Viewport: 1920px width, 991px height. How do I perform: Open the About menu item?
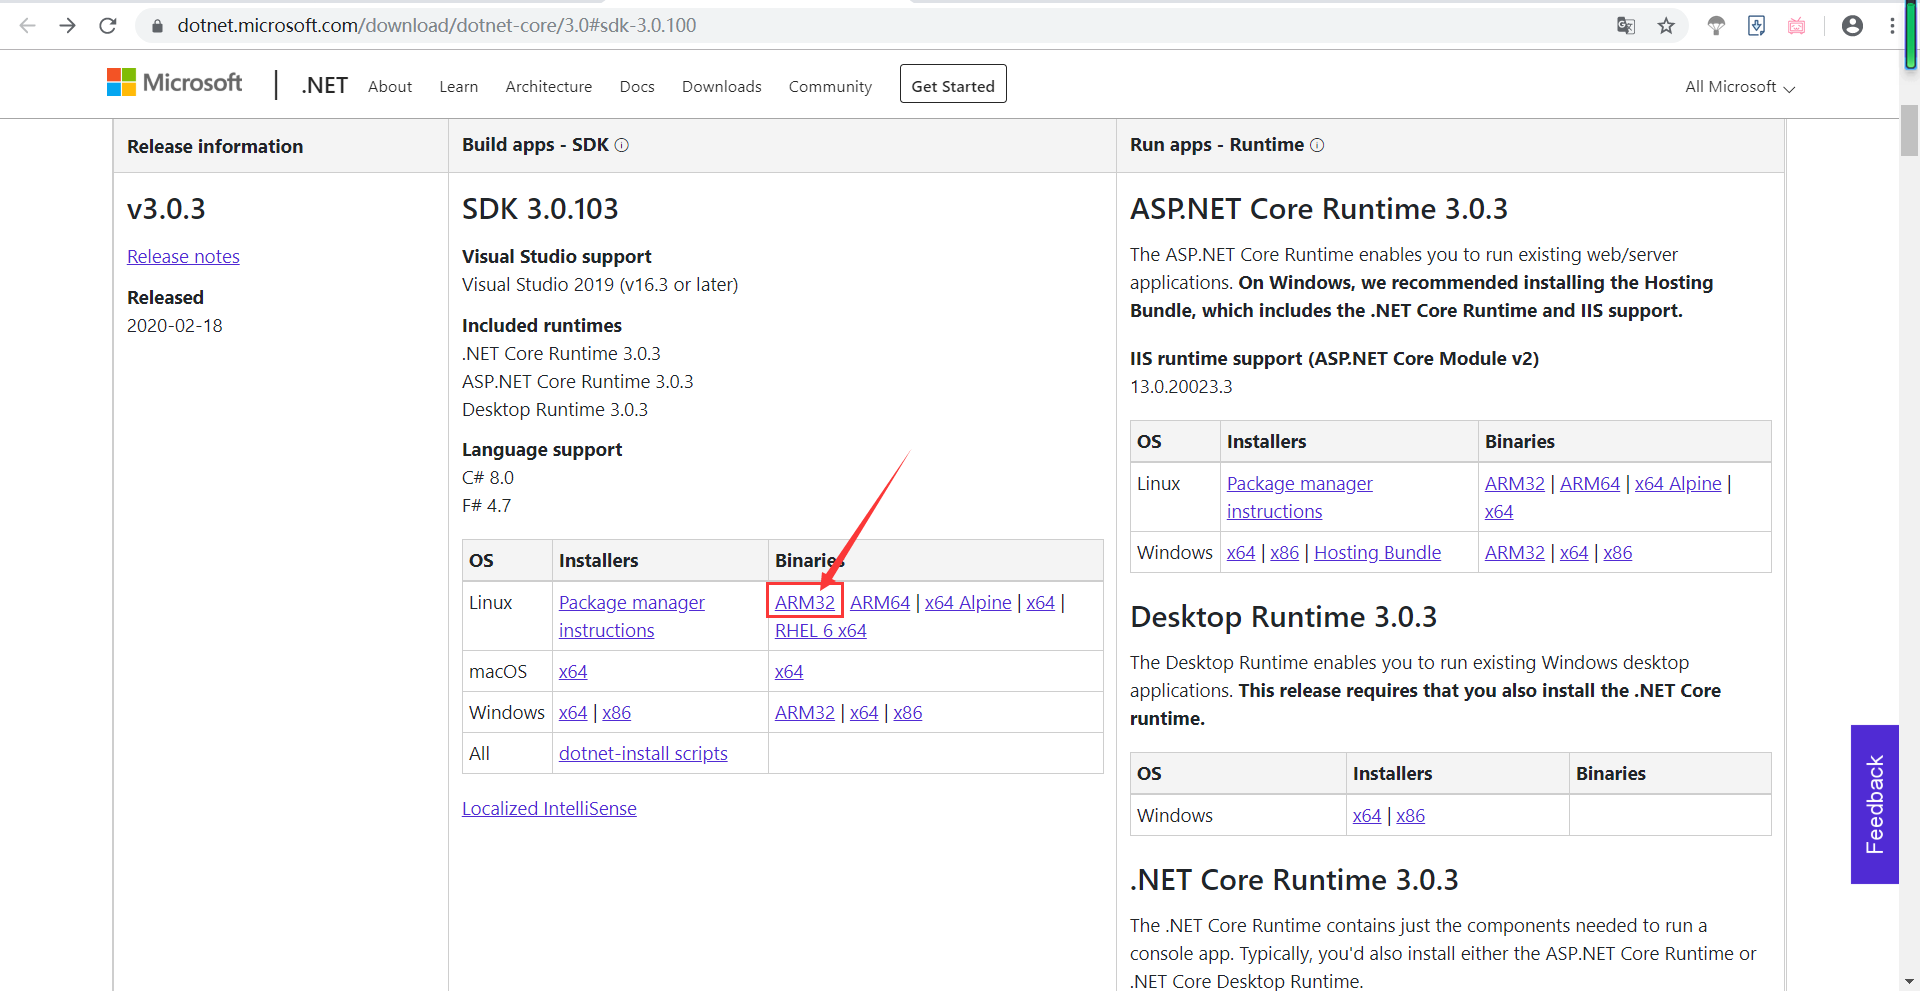click(x=390, y=87)
